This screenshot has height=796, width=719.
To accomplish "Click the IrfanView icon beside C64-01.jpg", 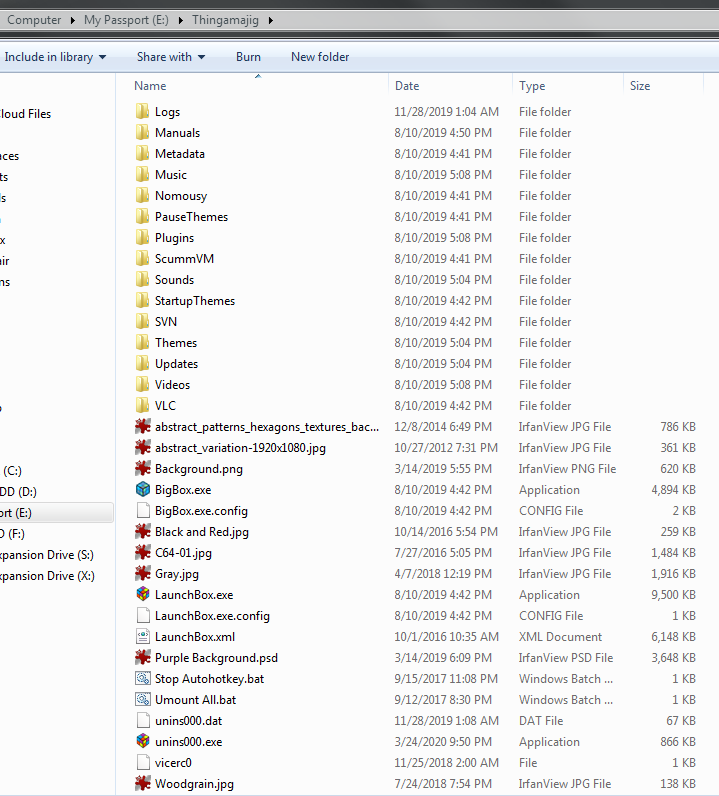I will pos(143,552).
